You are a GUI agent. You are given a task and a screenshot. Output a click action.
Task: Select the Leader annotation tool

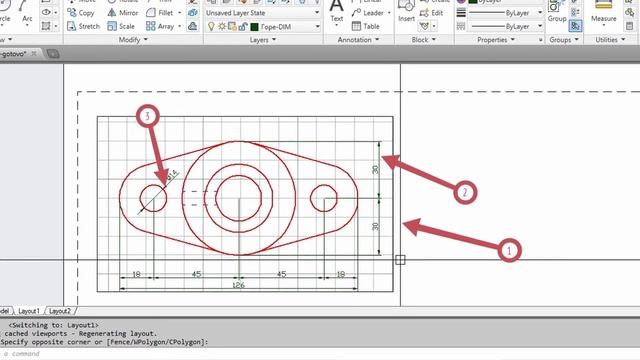tap(367, 13)
